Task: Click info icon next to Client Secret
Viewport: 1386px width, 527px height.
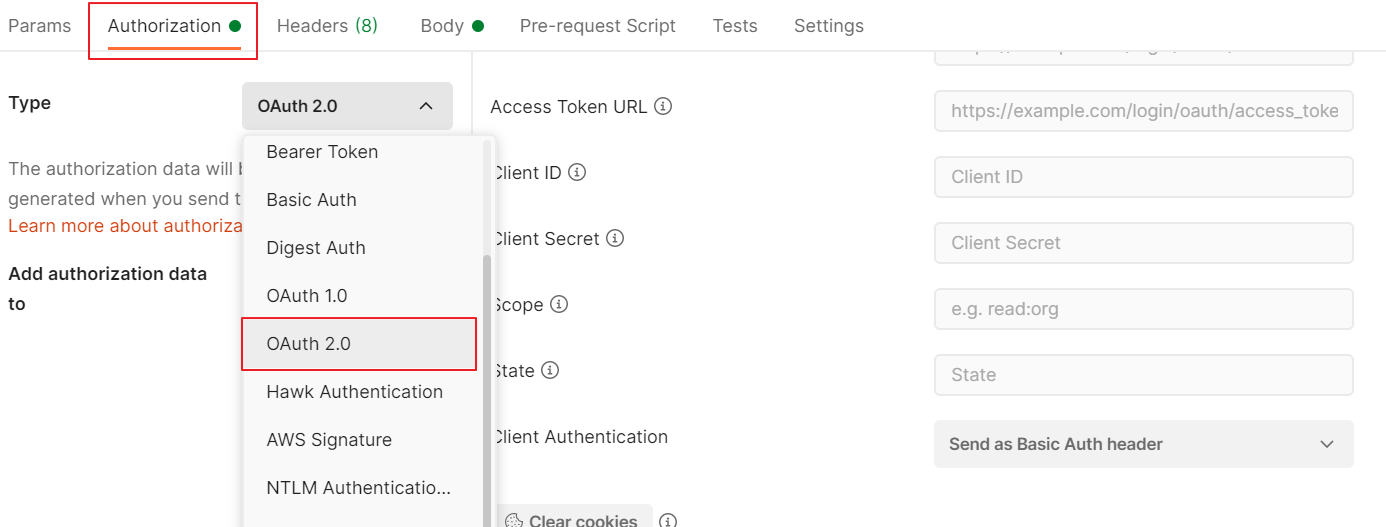Action: pyautogui.click(x=615, y=238)
